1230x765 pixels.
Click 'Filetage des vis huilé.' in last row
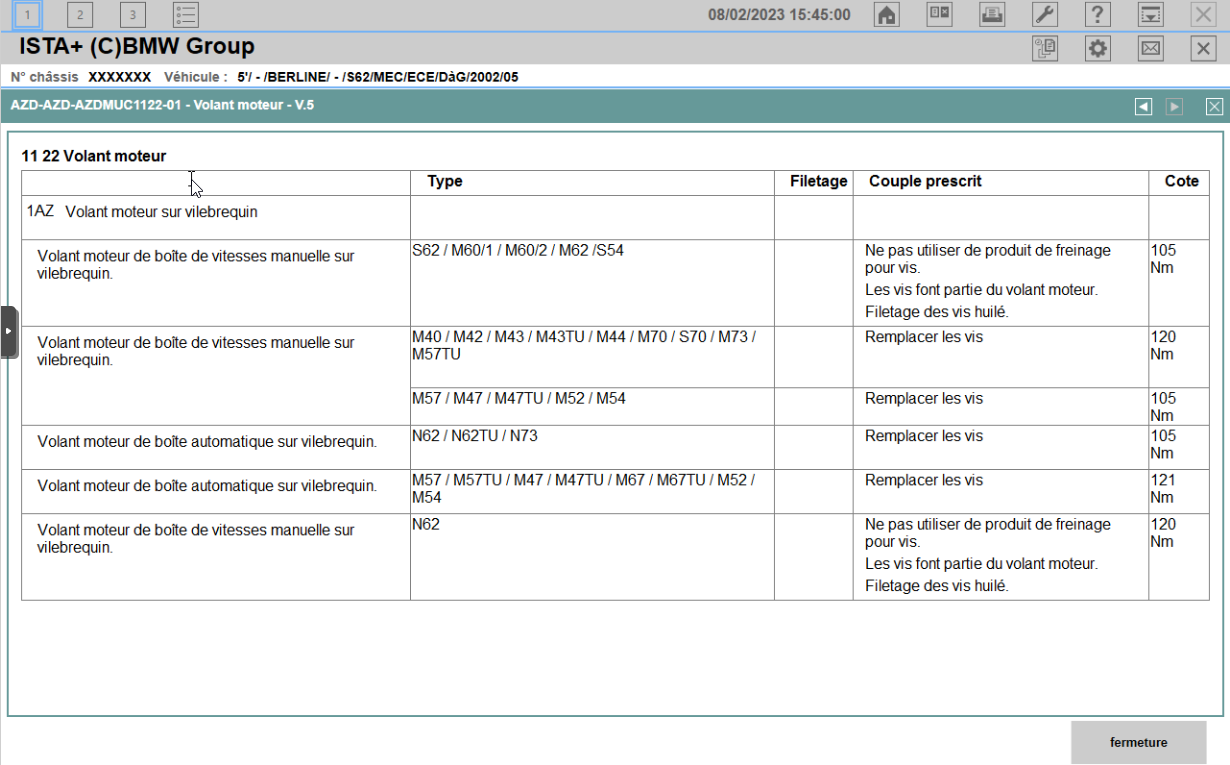pos(936,586)
